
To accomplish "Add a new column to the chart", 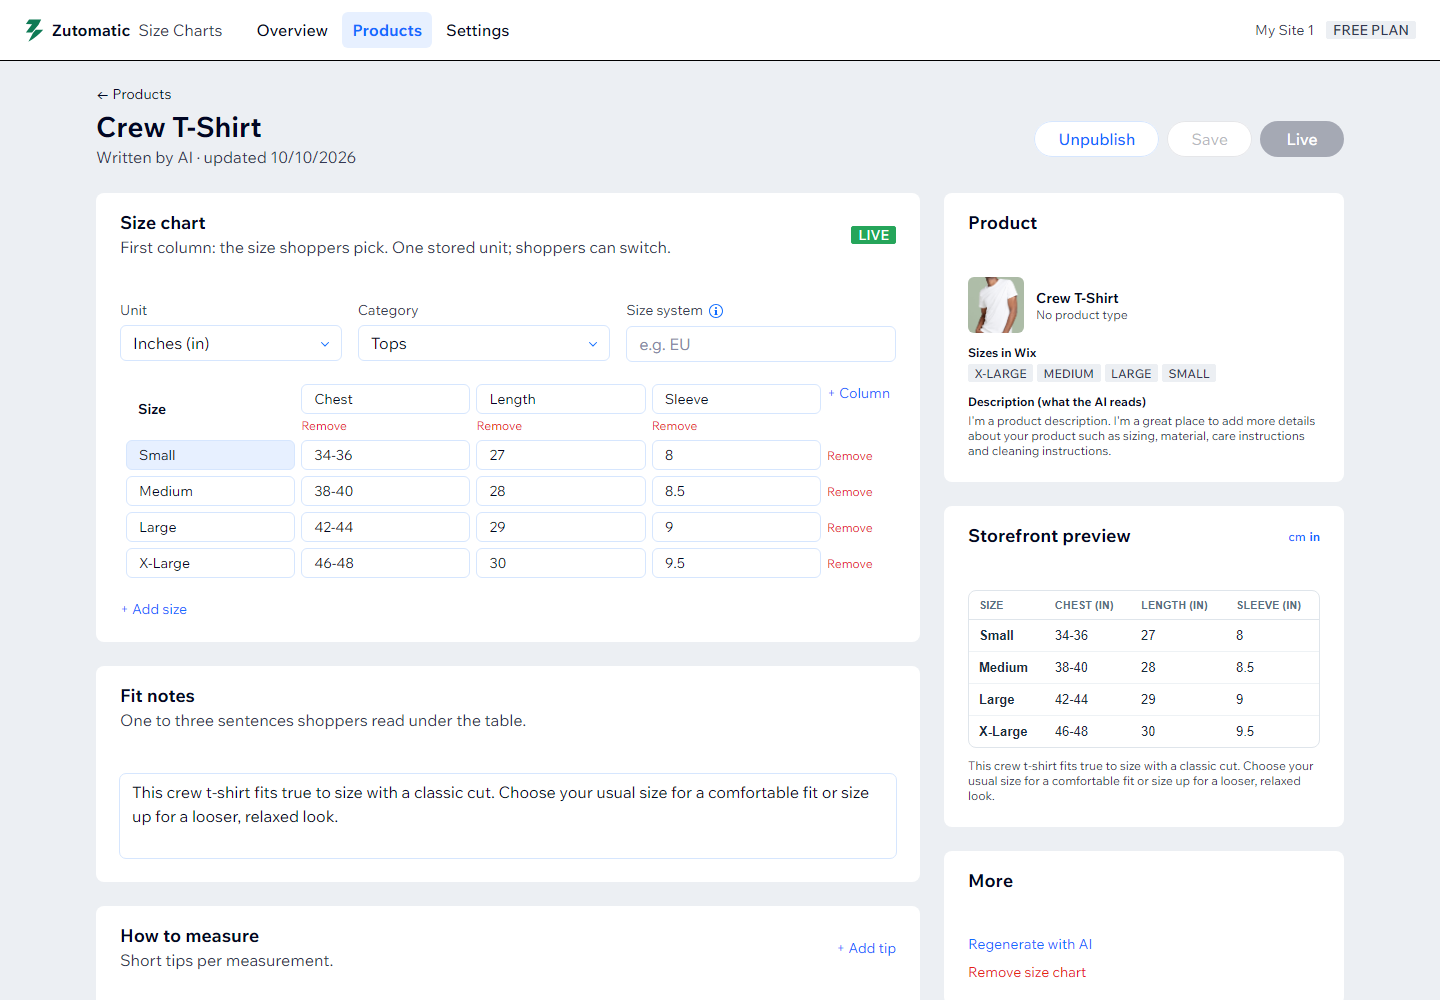I will (x=859, y=393).
